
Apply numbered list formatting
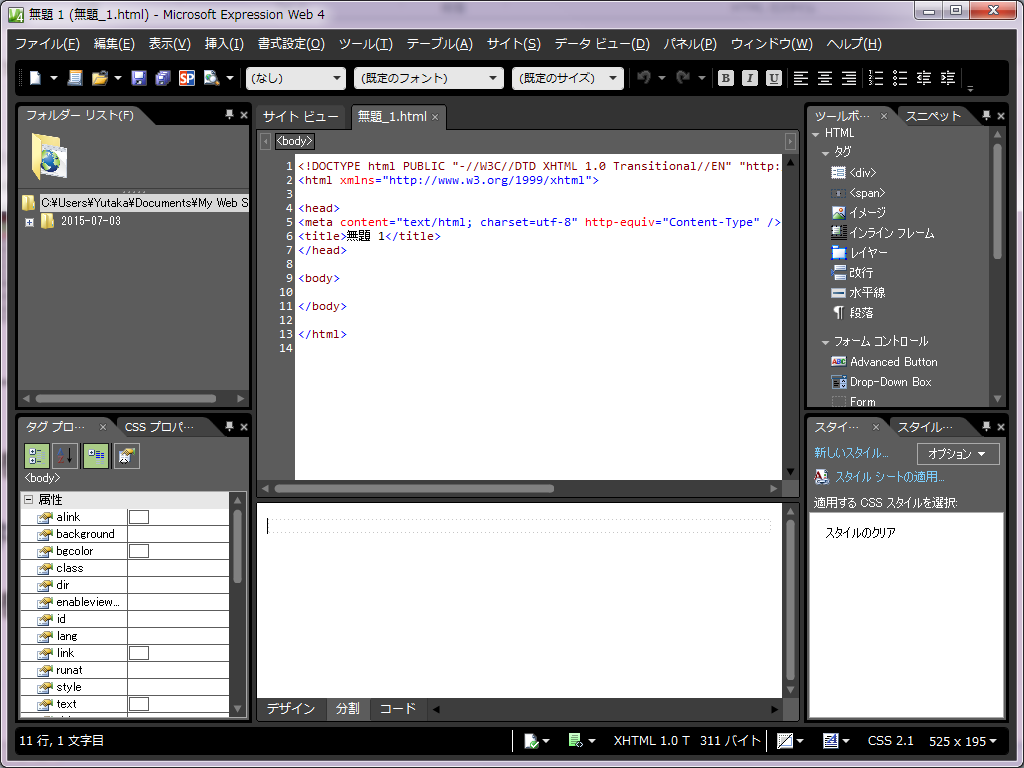click(876, 78)
